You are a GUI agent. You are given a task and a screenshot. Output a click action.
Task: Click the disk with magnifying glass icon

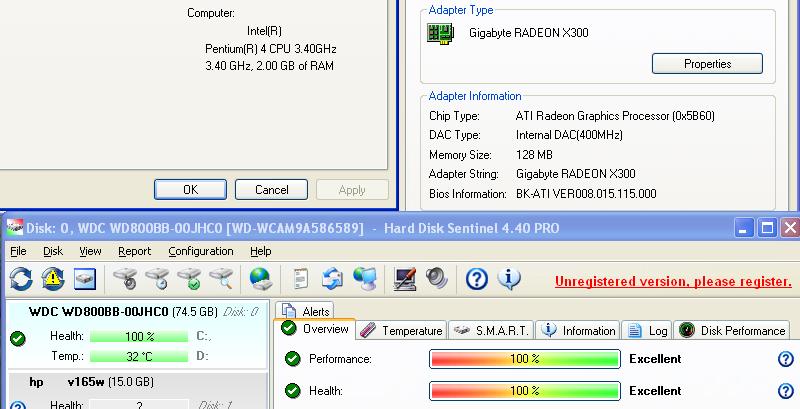click(221, 278)
